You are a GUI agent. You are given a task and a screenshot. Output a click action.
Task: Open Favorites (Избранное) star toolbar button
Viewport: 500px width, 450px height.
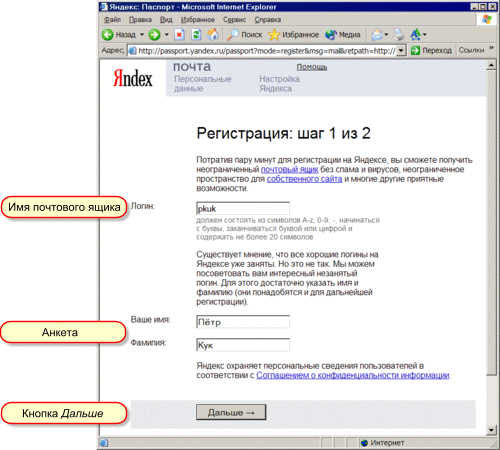pos(294,34)
